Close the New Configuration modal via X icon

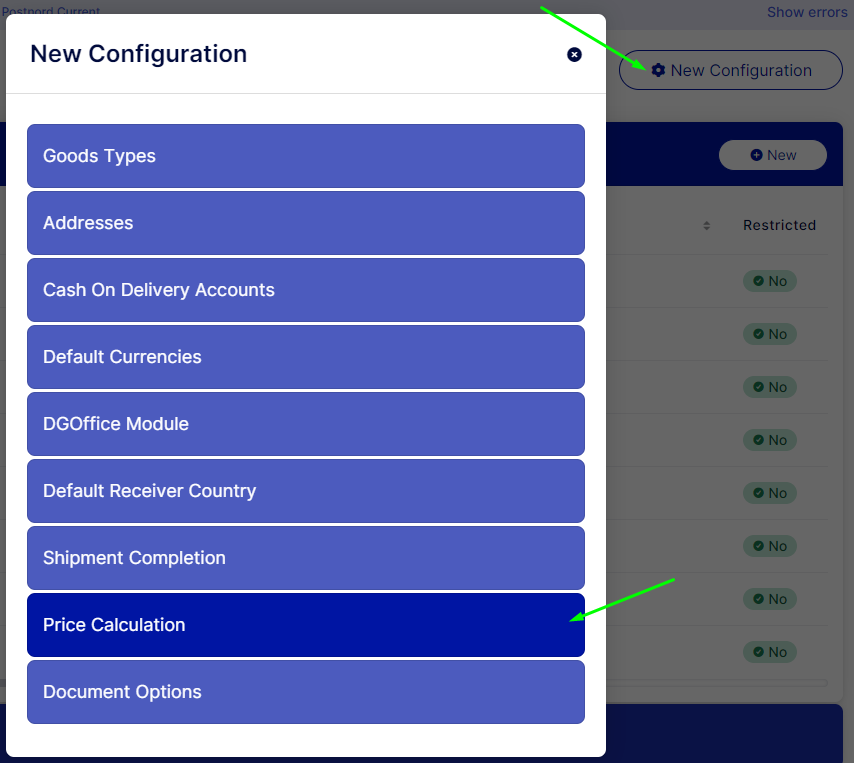click(x=575, y=55)
